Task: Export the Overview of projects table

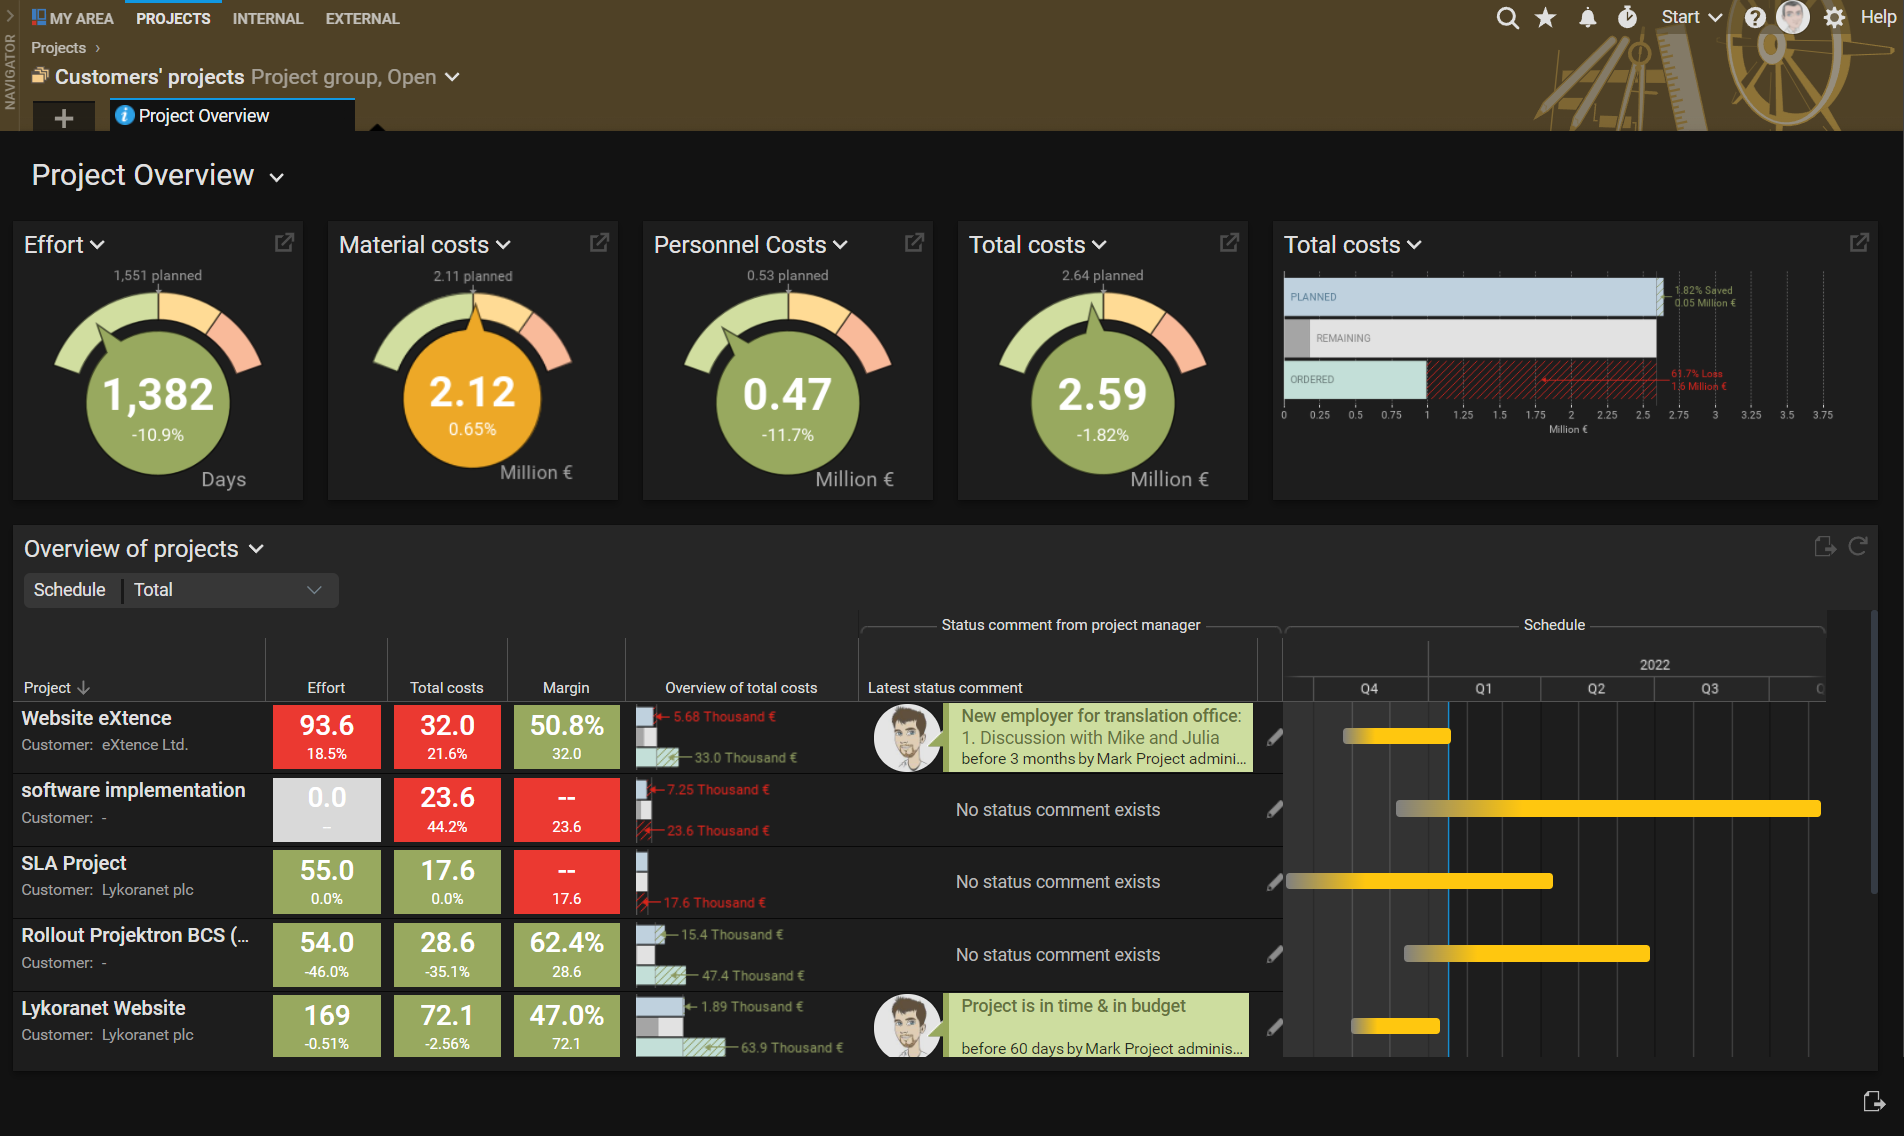Action: 1825,547
